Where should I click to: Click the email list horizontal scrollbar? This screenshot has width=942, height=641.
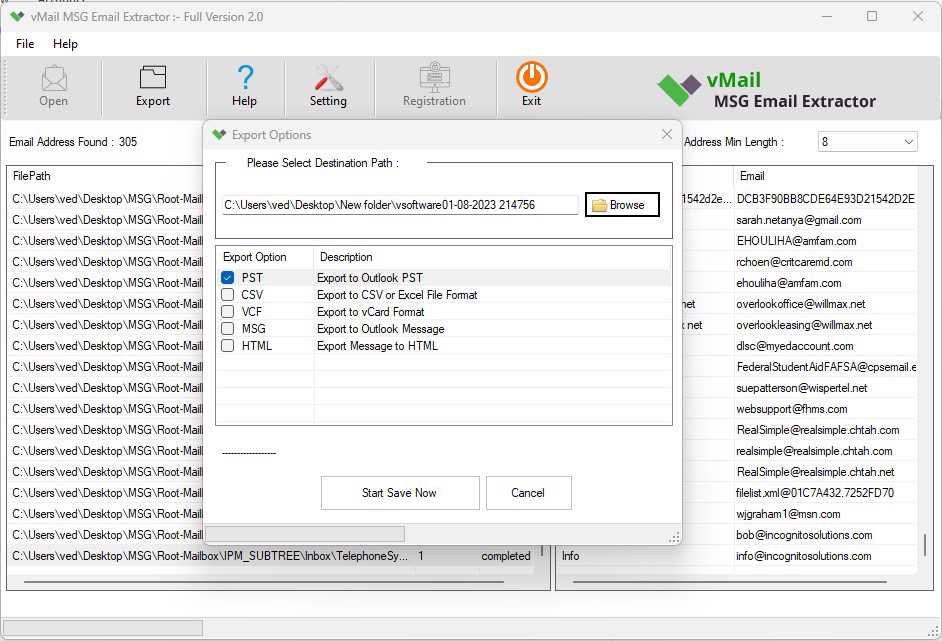(x=729, y=582)
